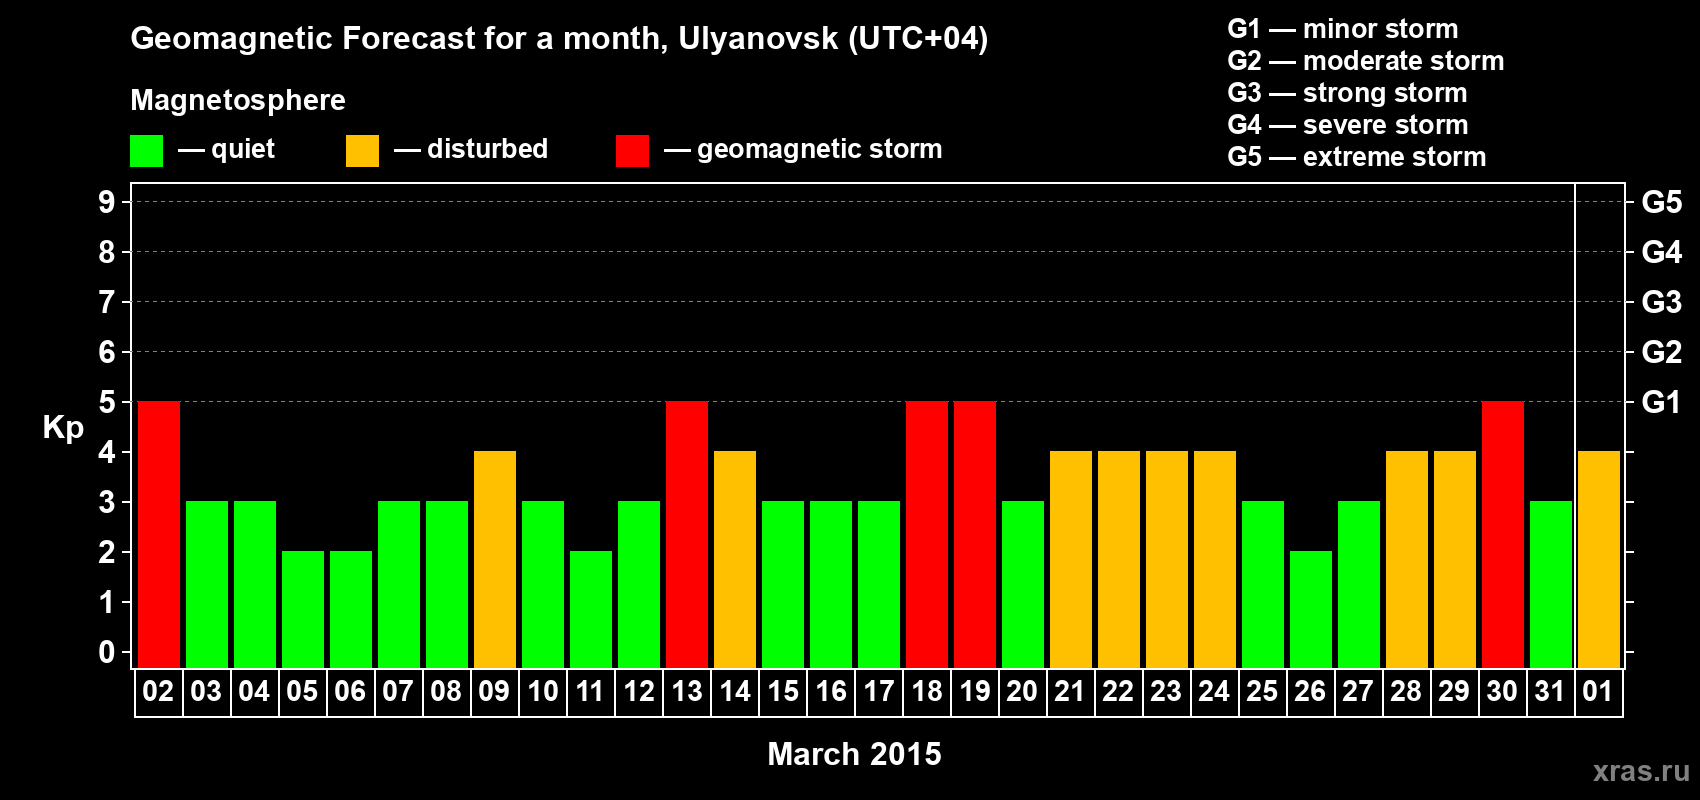
Task: Click the '— disturbed' legend label
Action: (x=471, y=149)
